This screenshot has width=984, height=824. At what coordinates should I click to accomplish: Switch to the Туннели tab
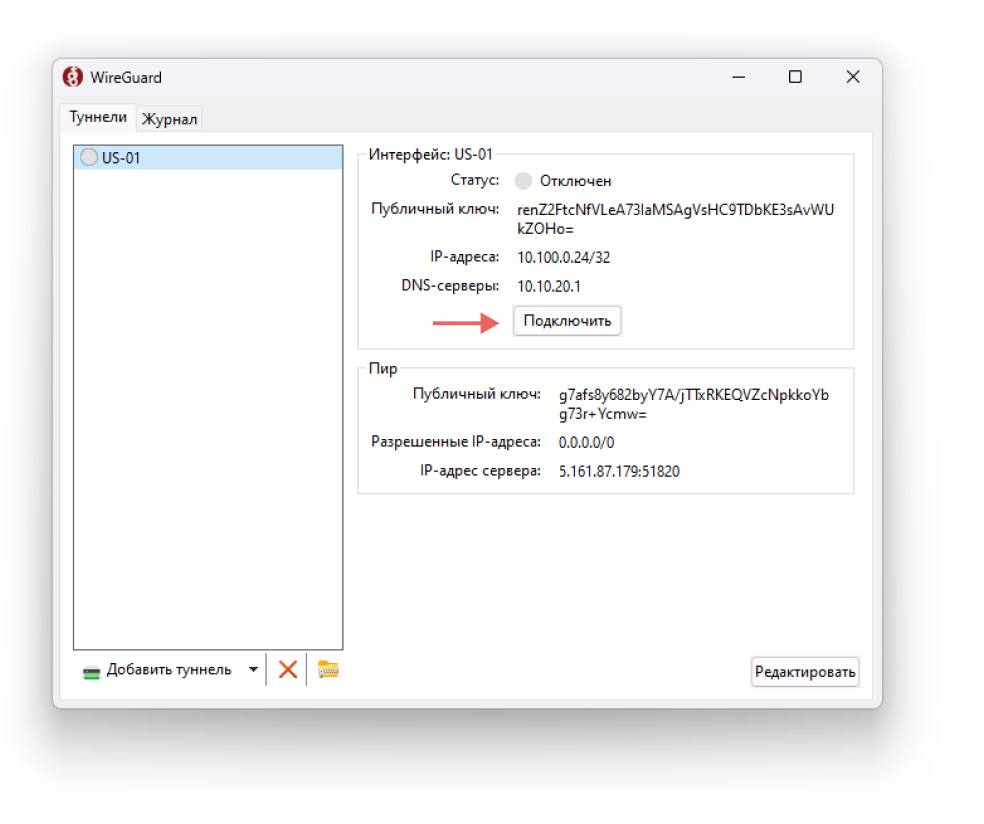tap(98, 117)
